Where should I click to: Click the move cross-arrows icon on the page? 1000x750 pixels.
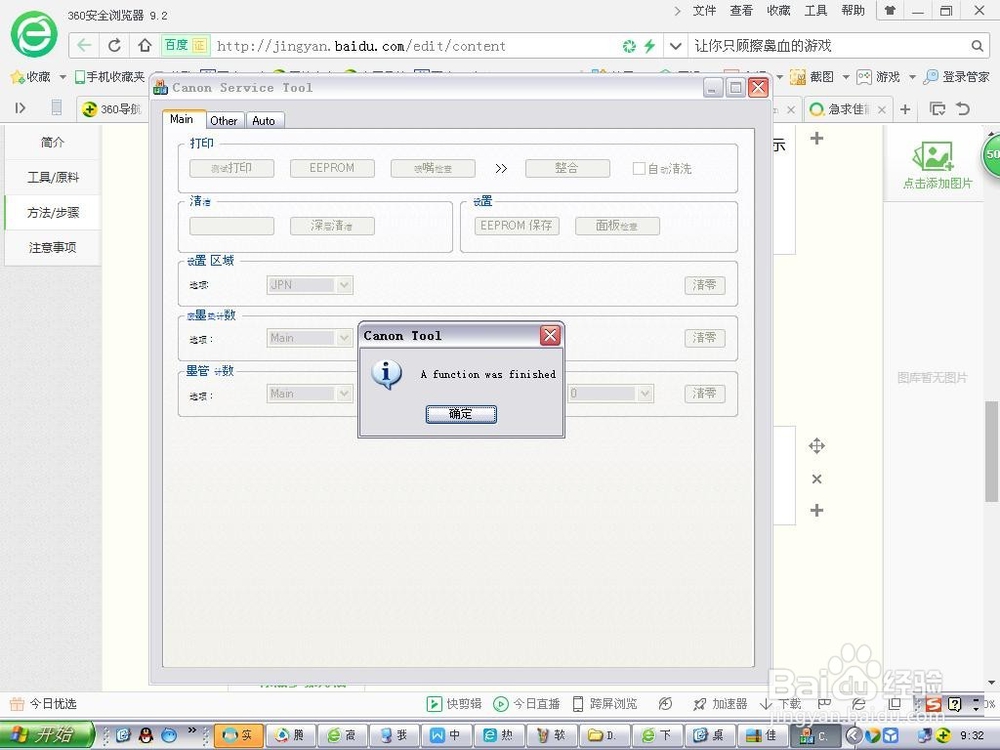(x=817, y=446)
